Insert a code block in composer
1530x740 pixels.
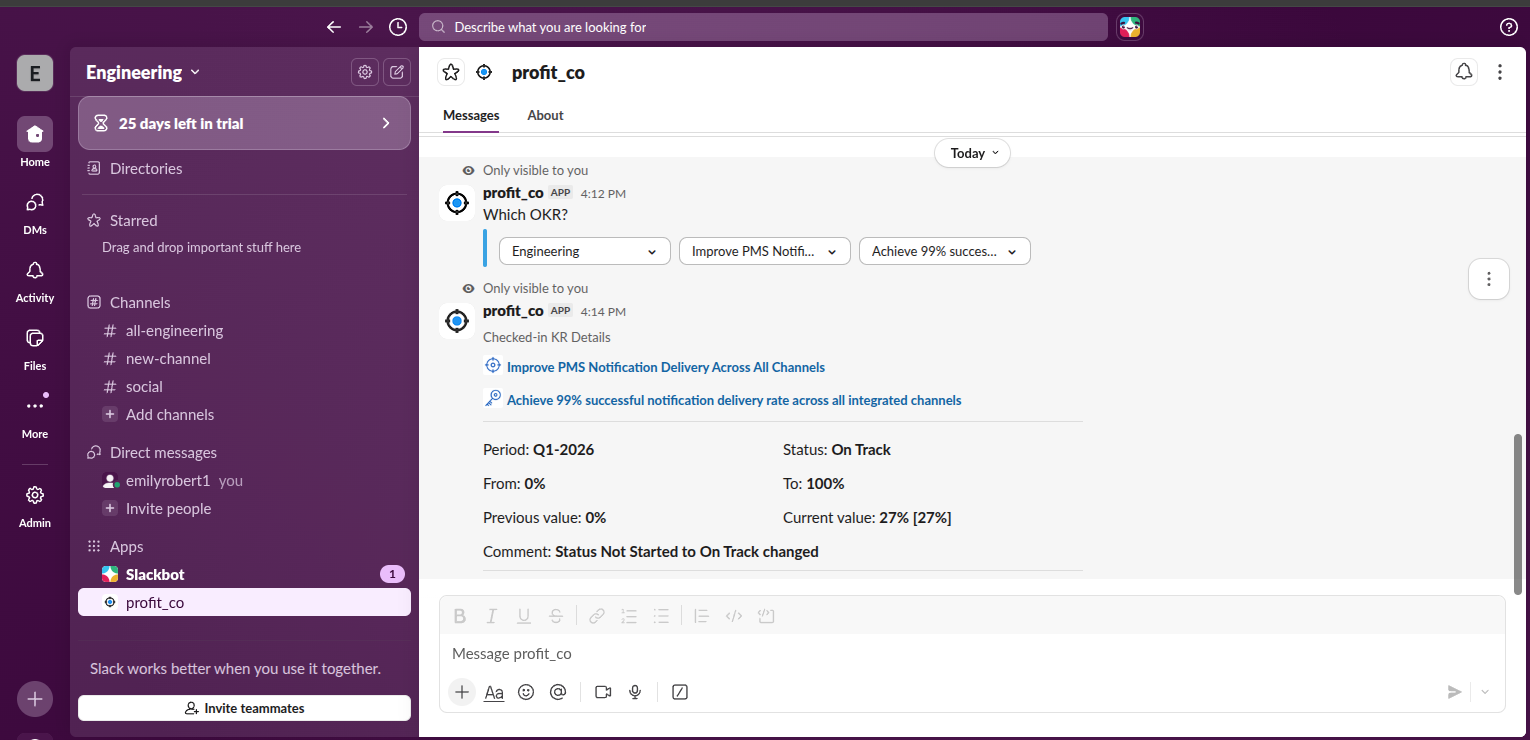pos(766,616)
